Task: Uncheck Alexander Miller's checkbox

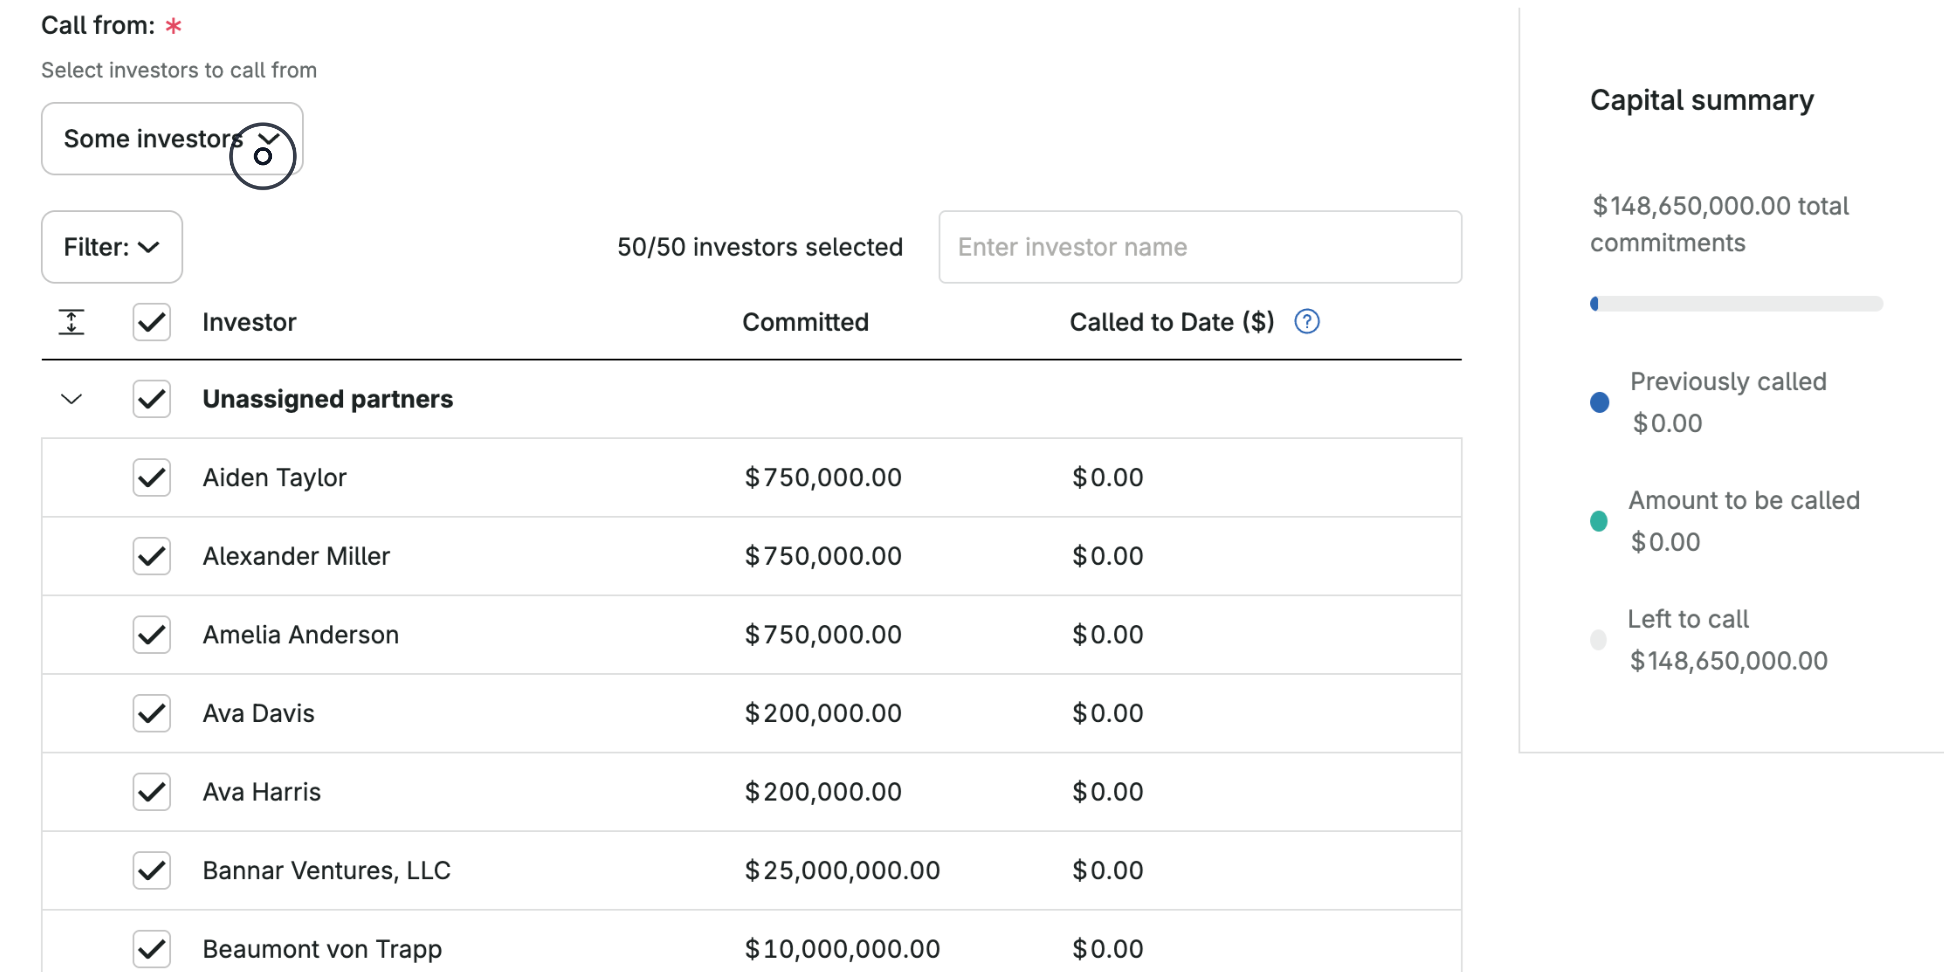Action: click(151, 556)
